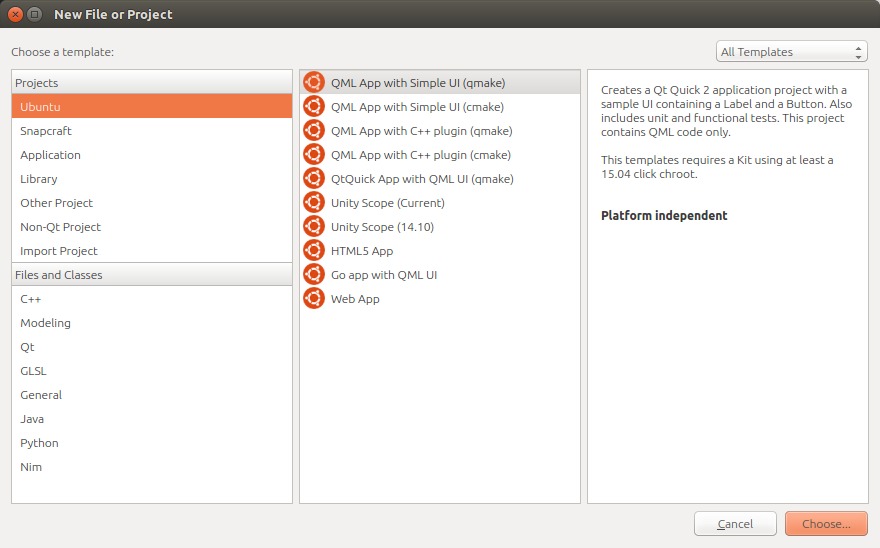
Task: Click the Cancel button
Action: pyautogui.click(x=735, y=524)
